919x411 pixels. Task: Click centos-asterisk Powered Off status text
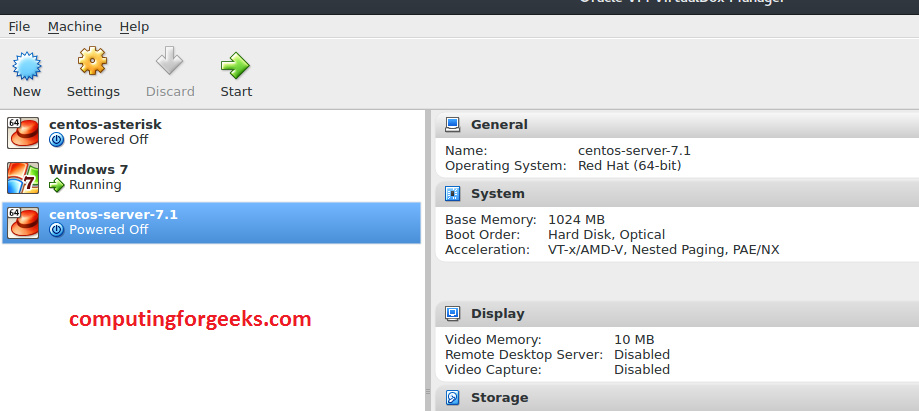(x=108, y=140)
